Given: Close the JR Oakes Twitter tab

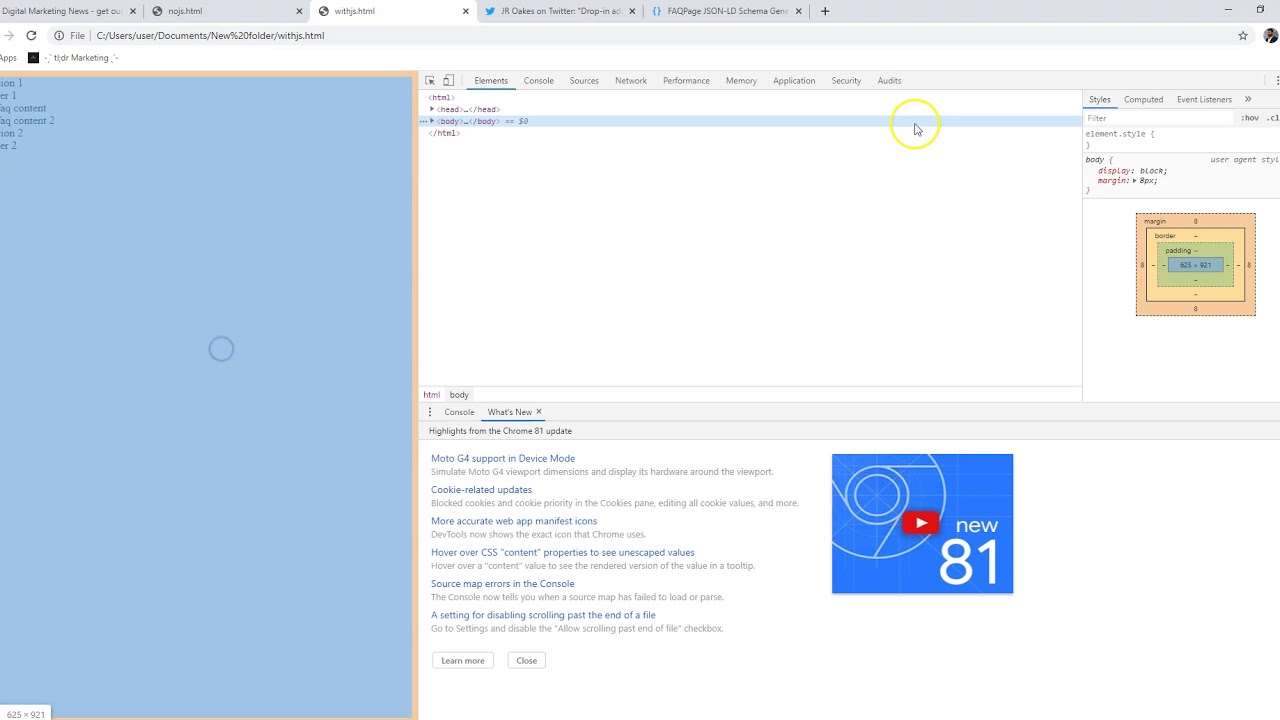Looking at the screenshot, I should (x=632, y=11).
